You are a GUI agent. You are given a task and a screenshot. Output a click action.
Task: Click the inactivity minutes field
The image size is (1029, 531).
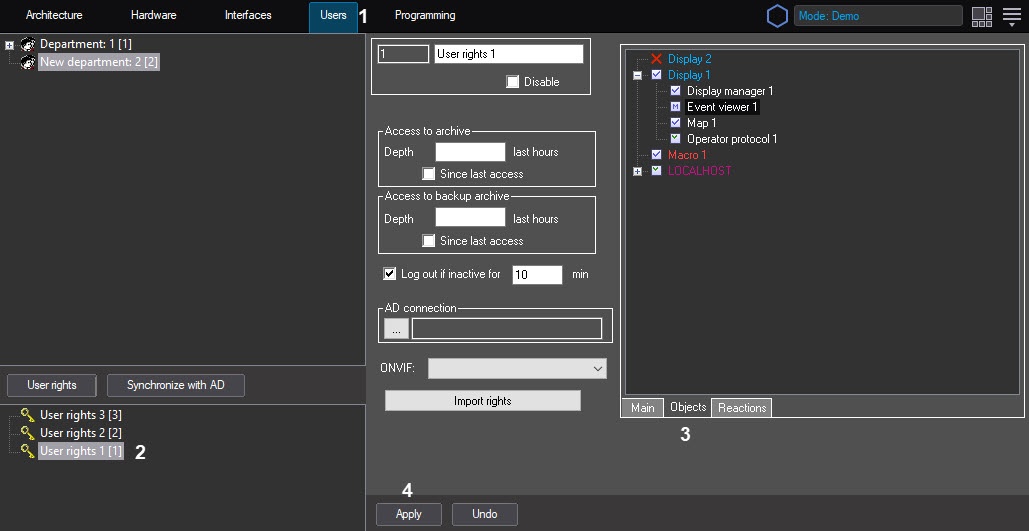pos(537,274)
